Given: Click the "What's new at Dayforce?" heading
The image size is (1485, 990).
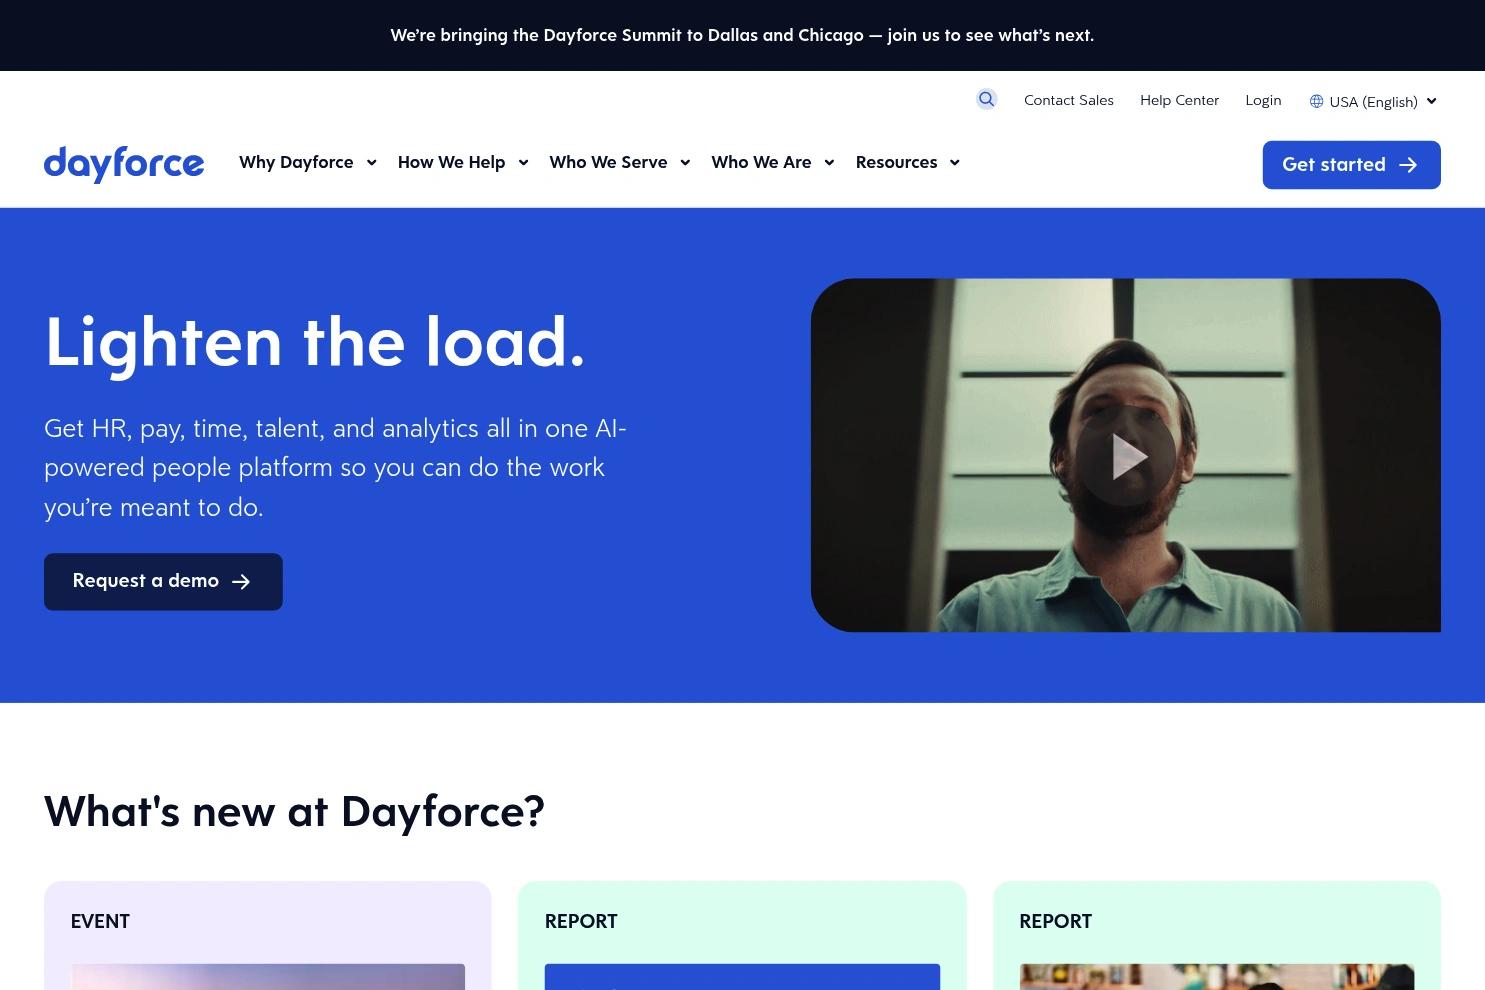Looking at the screenshot, I should pyautogui.click(x=294, y=811).
